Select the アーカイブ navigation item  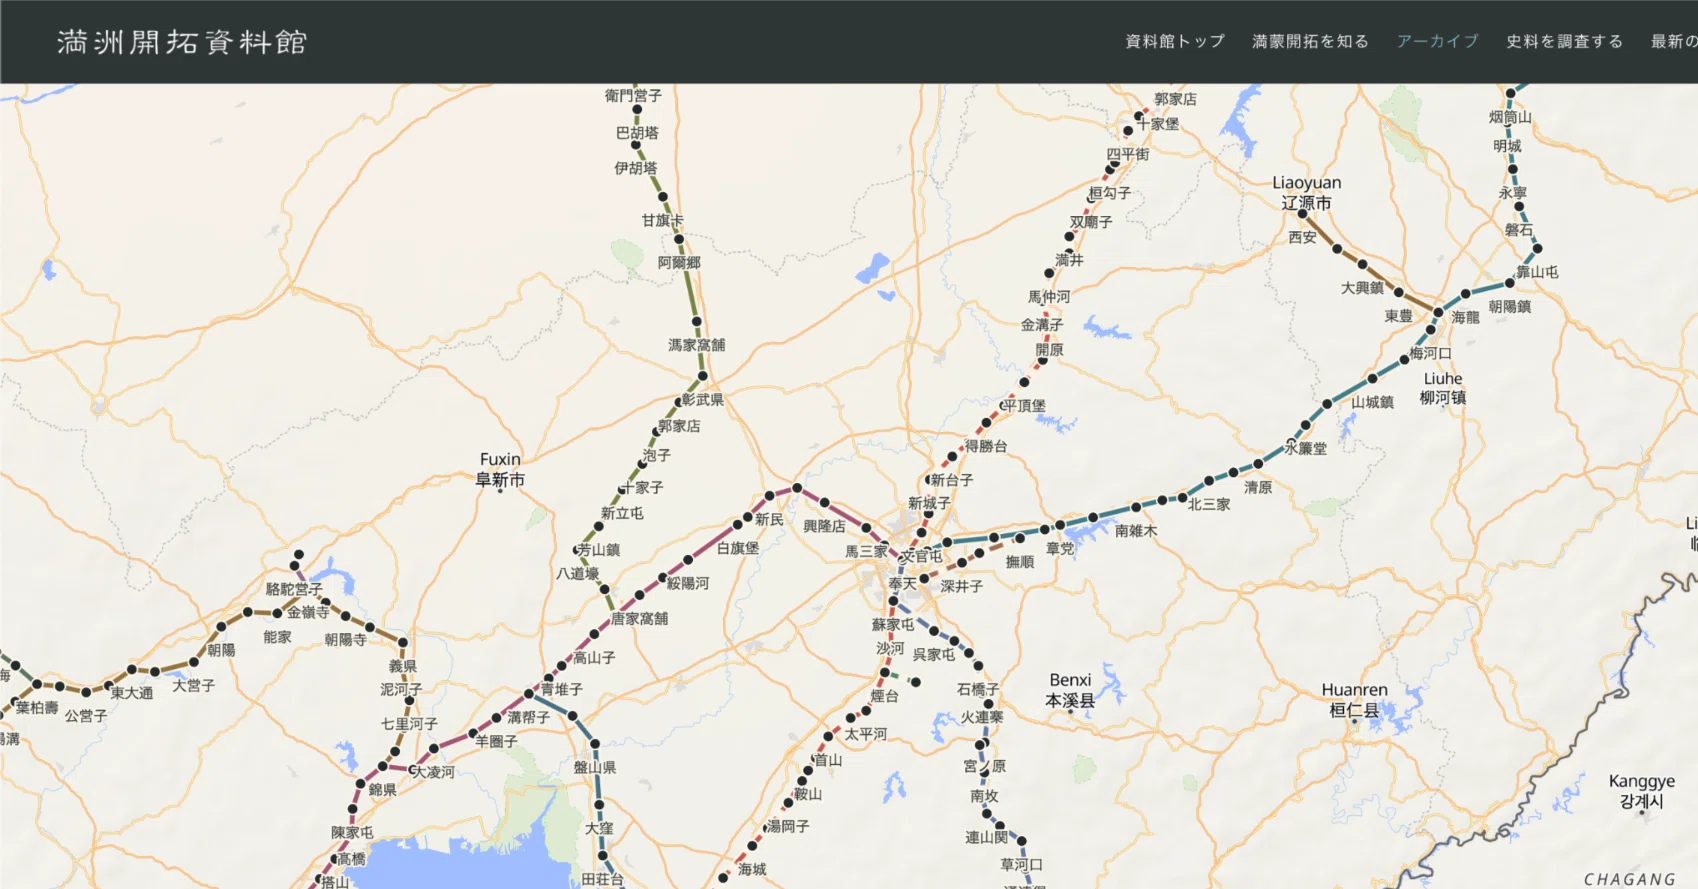click(x=1437, y=41)
